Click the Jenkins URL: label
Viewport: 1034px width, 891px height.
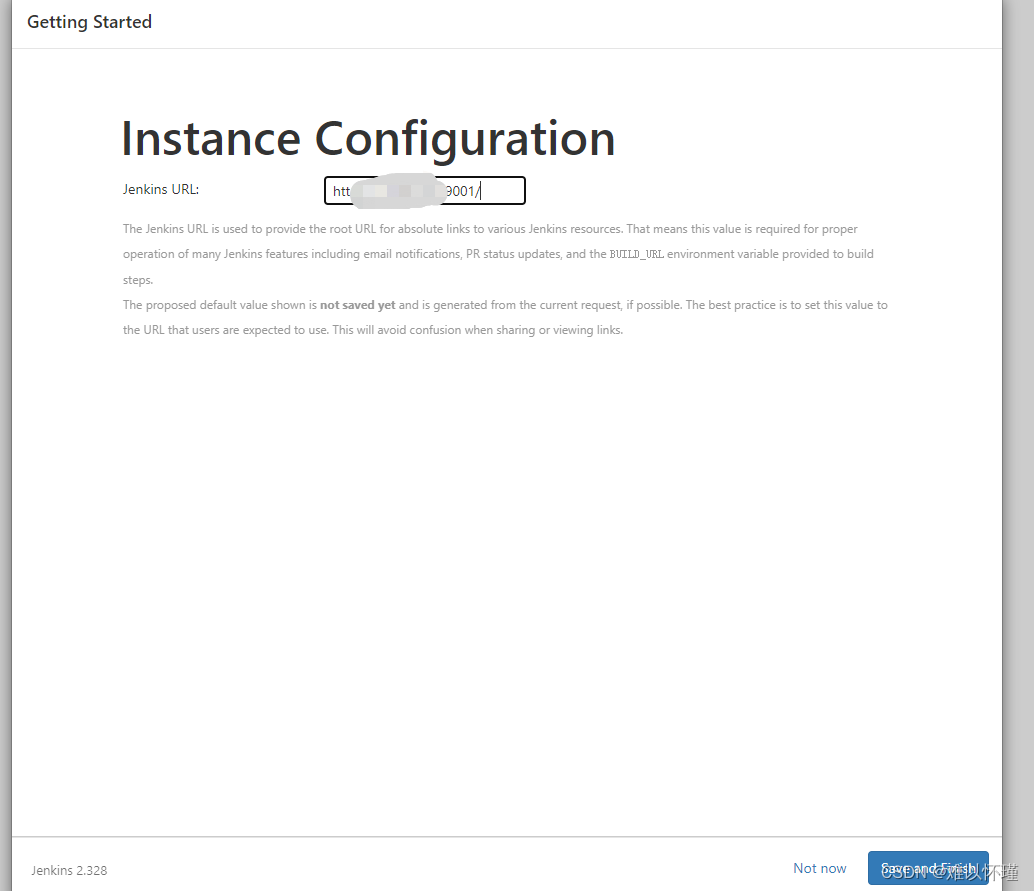pos(161,189)
